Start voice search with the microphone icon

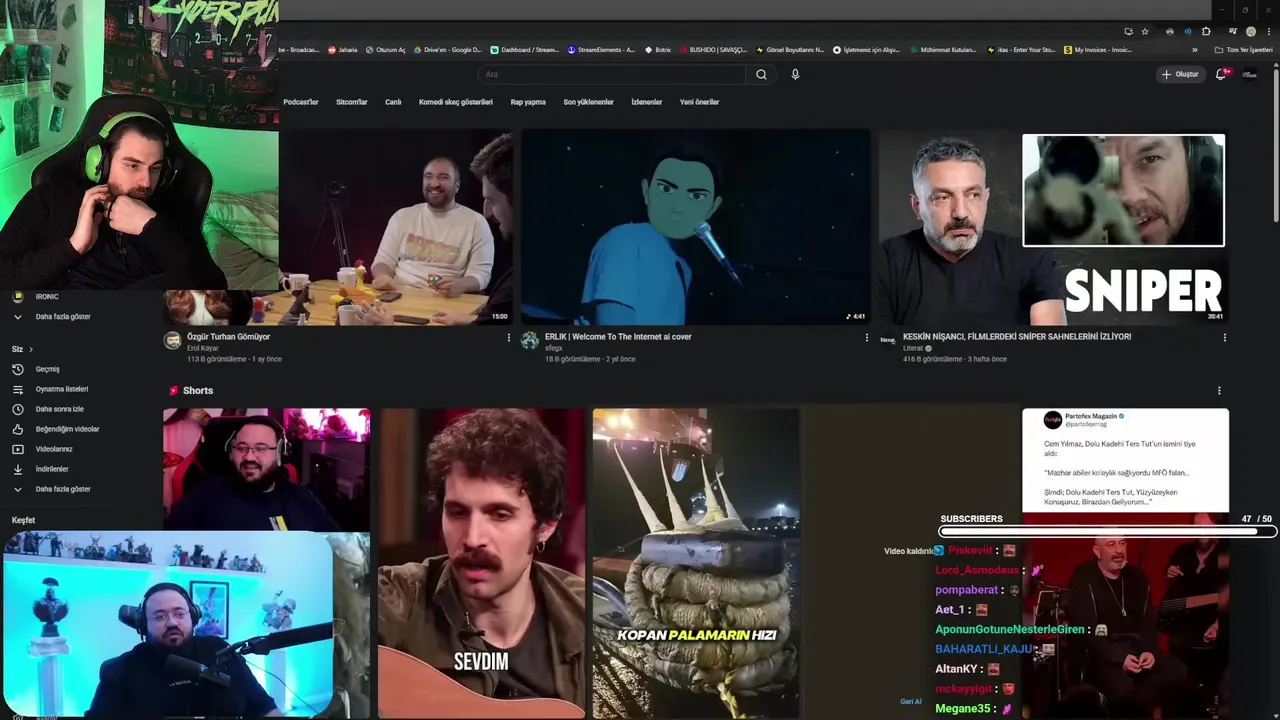tap(795, 74)
